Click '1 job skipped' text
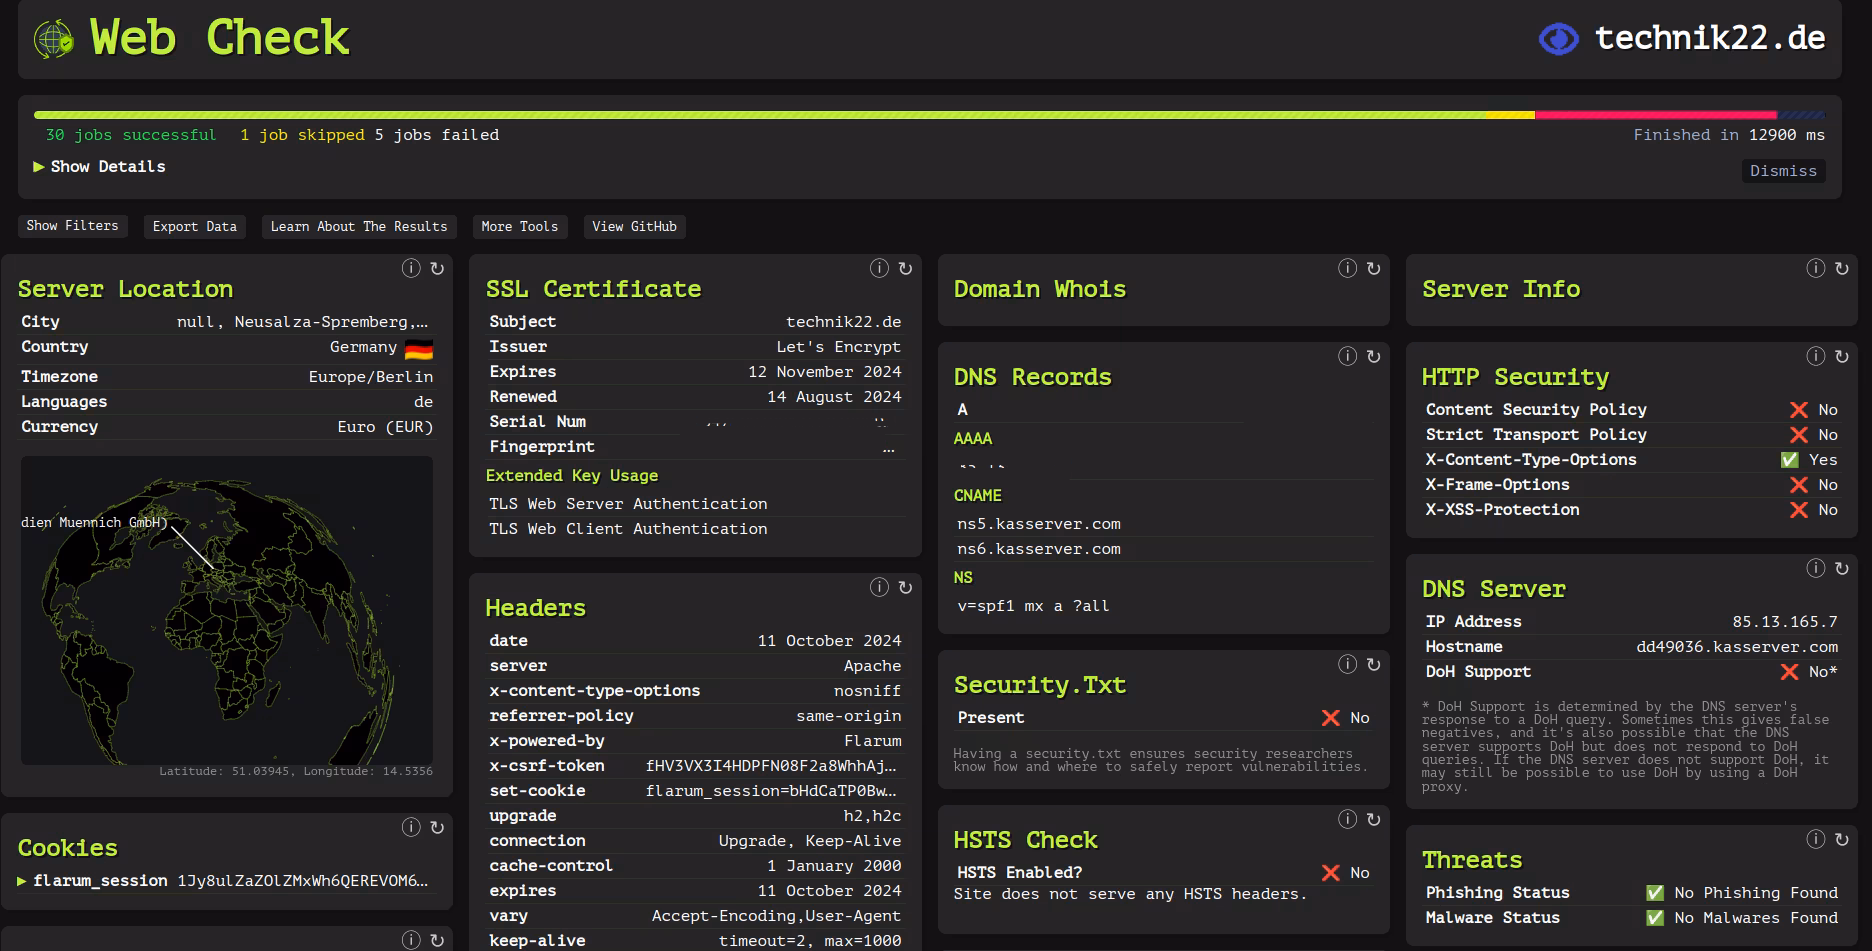 click(302, 135)
